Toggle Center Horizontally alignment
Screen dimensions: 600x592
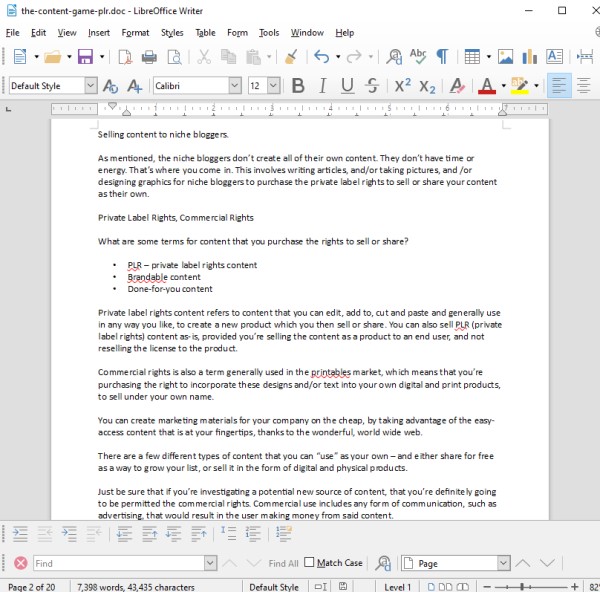click(x=584, y=86)
